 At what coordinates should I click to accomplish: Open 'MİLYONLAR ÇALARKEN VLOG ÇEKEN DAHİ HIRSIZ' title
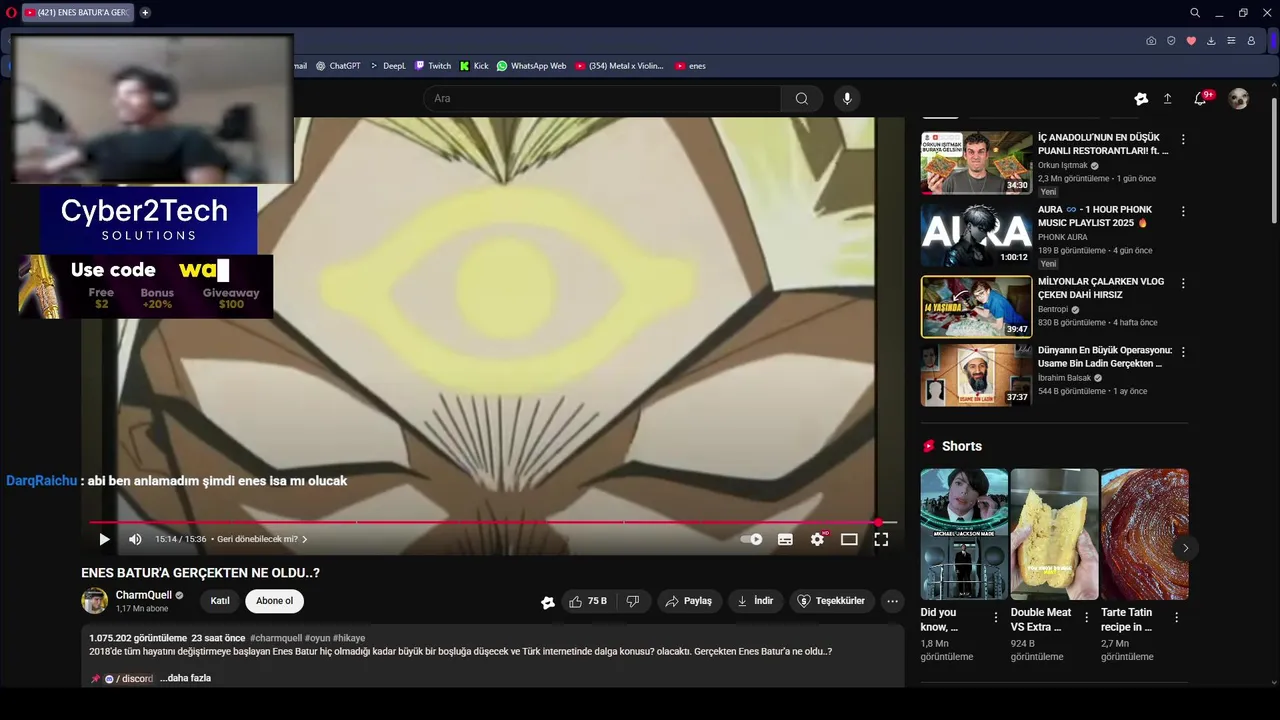click(x=1100, y=288)
